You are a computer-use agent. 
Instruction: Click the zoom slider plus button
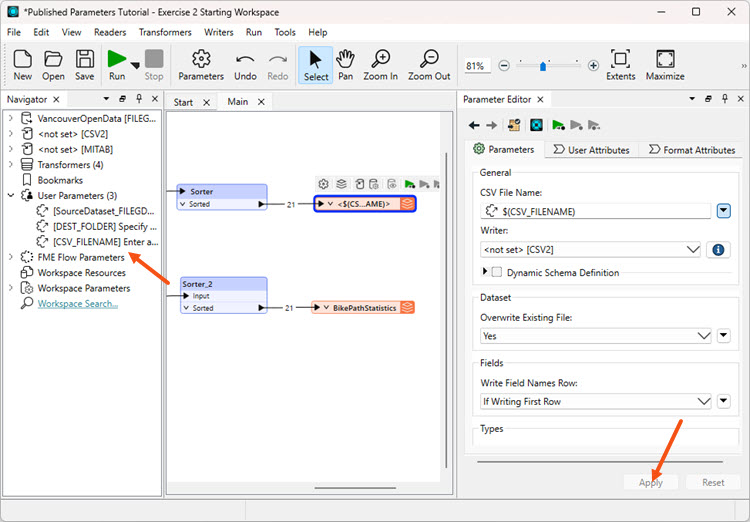(593, 66)
